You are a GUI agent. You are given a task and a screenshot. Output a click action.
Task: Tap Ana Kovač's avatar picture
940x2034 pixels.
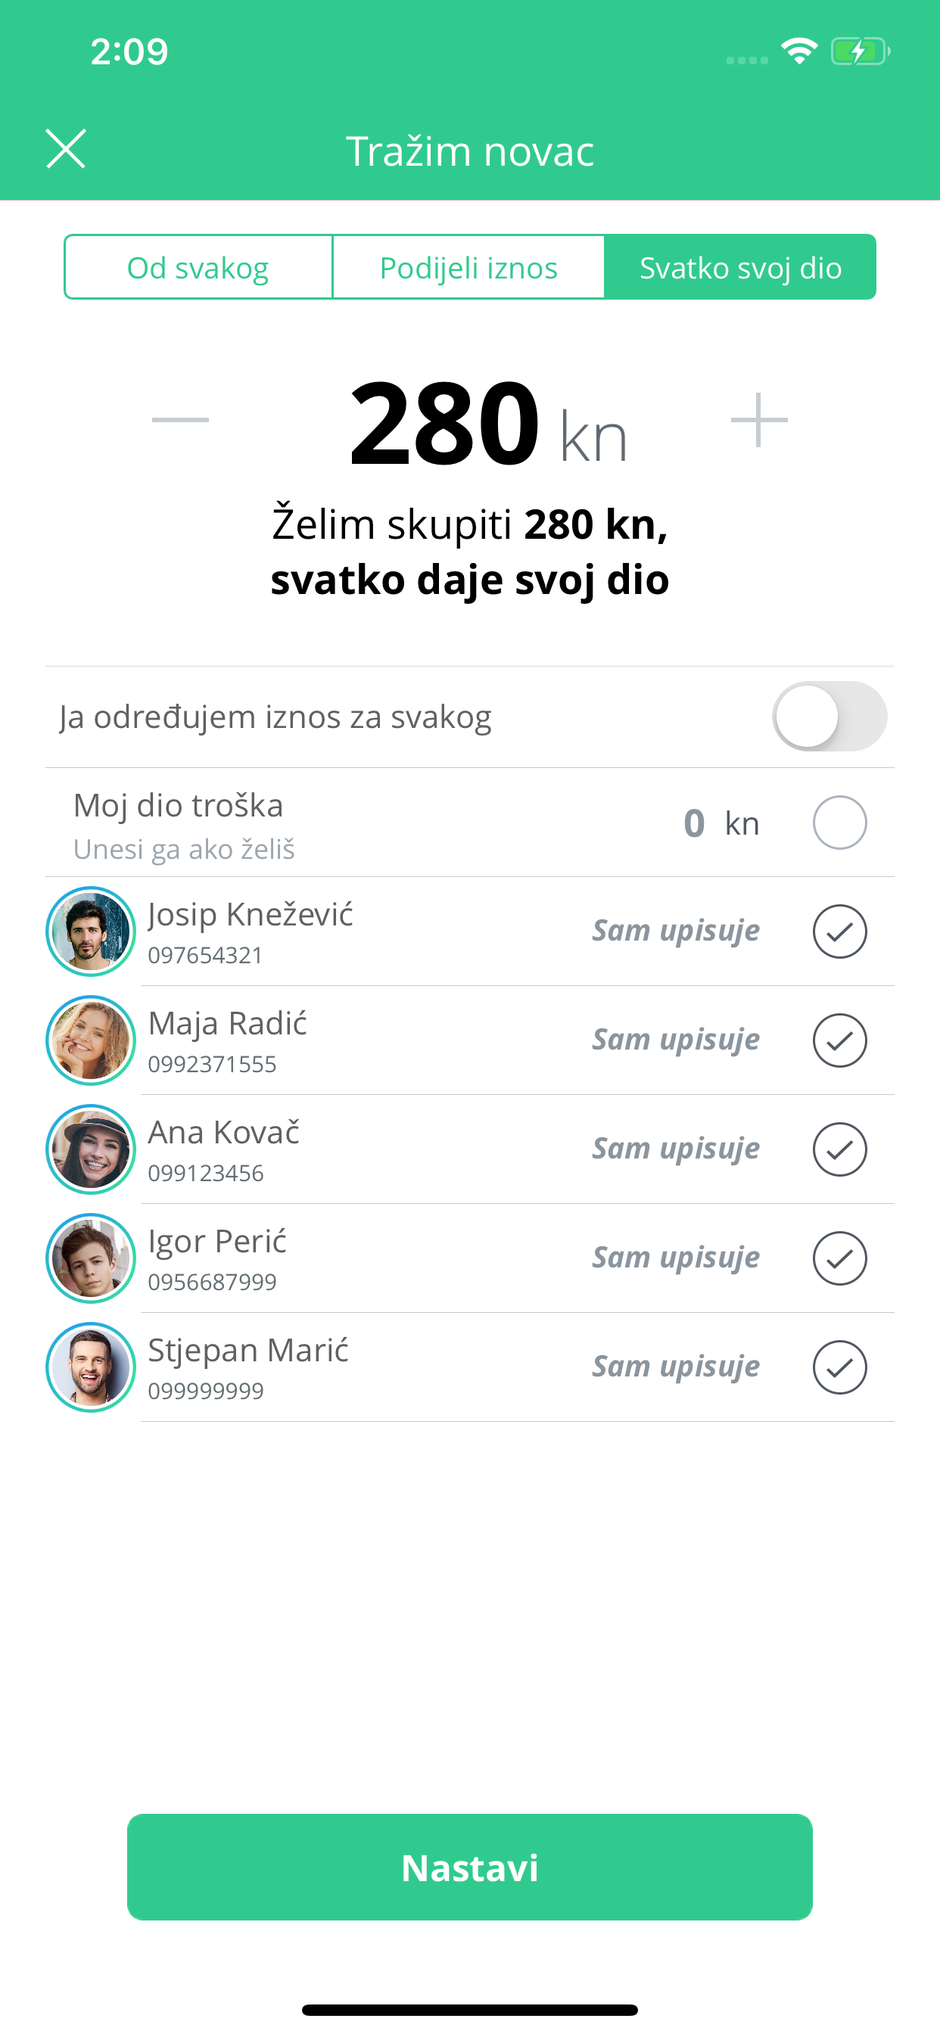coord(91,1149)
